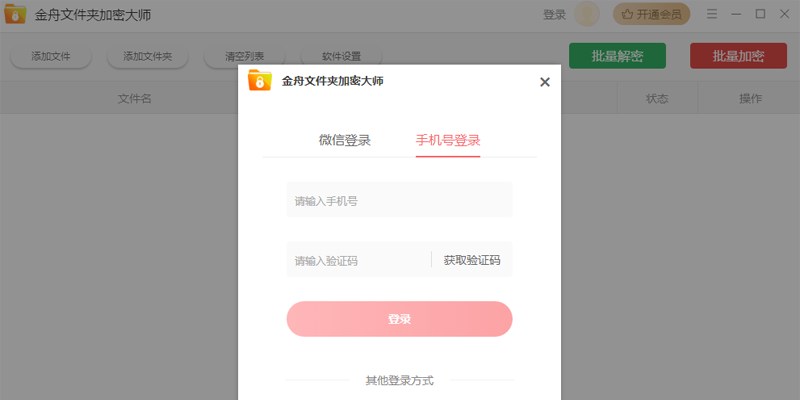Close the login dialog with X
Viewport: 800px width, 400px height.
click(x=545, y=82)
